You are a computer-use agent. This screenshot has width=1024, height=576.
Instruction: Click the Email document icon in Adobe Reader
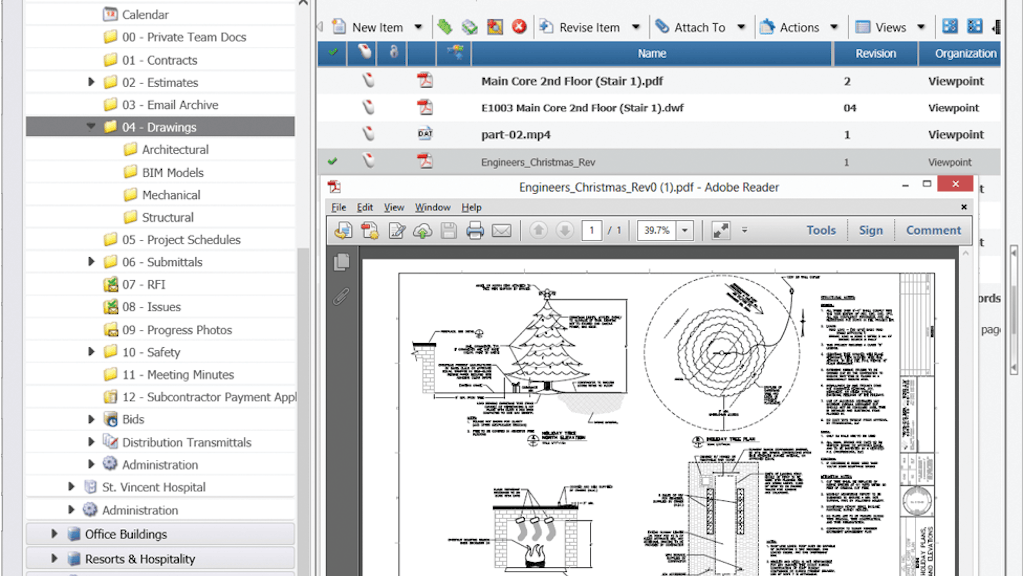click(501, 230)
